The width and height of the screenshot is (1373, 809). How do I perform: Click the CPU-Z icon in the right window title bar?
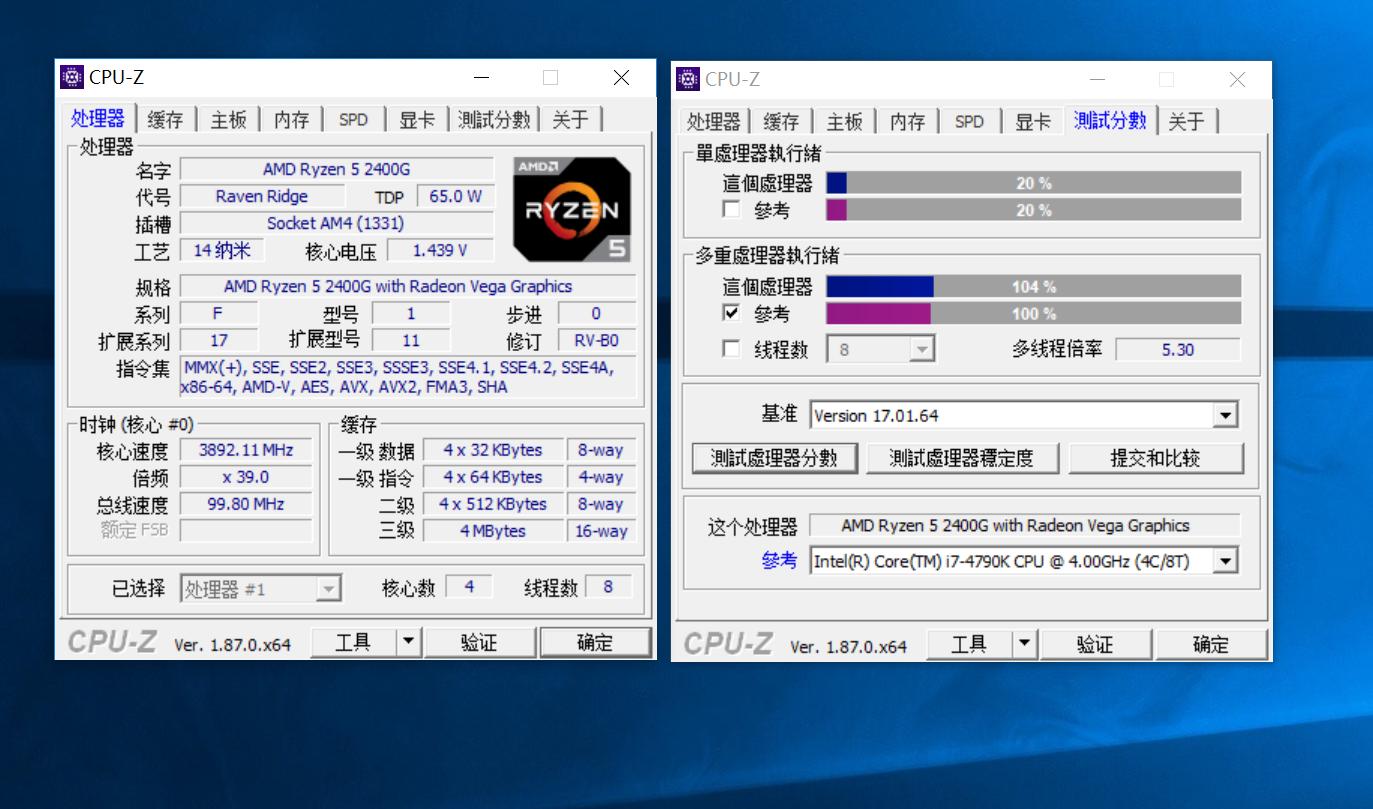click(x=688, y=79)
